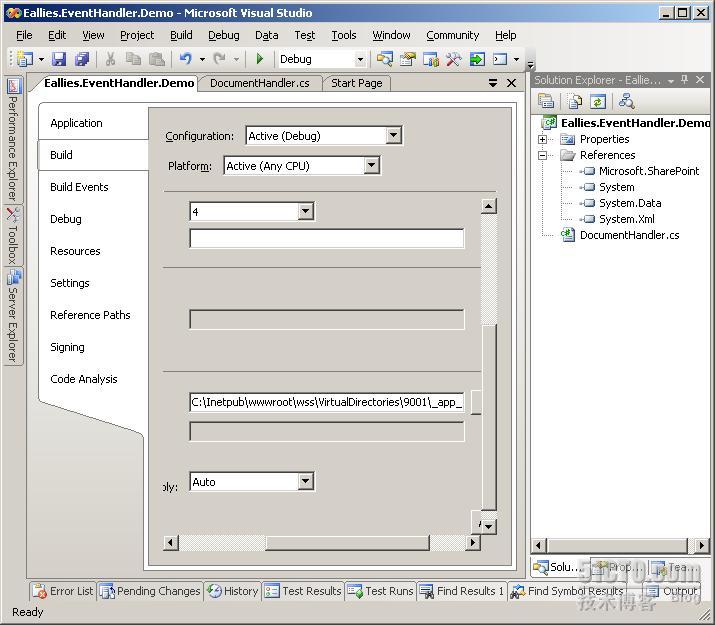715x625 pixels.
Task: Open the Object Browser toolbar icon
Action: [x=431, y=59]
